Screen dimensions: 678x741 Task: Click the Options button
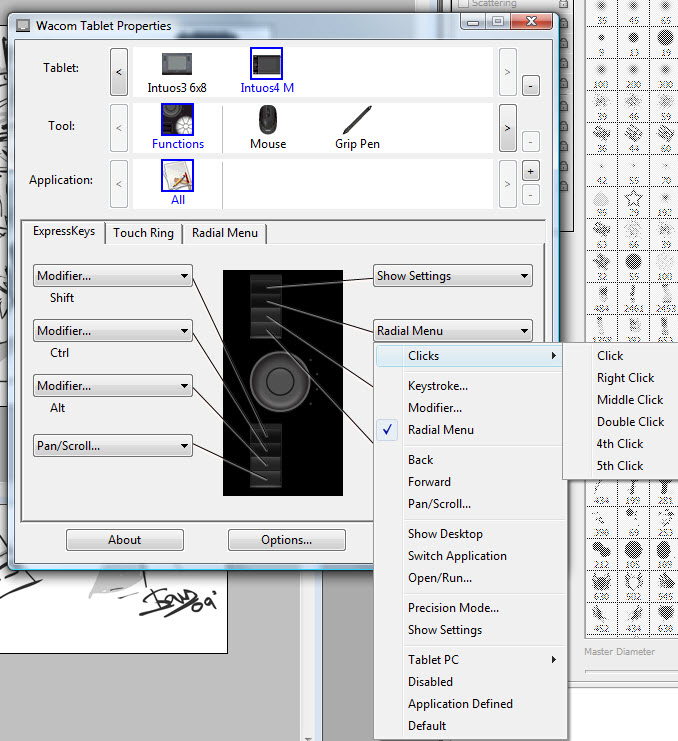(x=287, y=540)
